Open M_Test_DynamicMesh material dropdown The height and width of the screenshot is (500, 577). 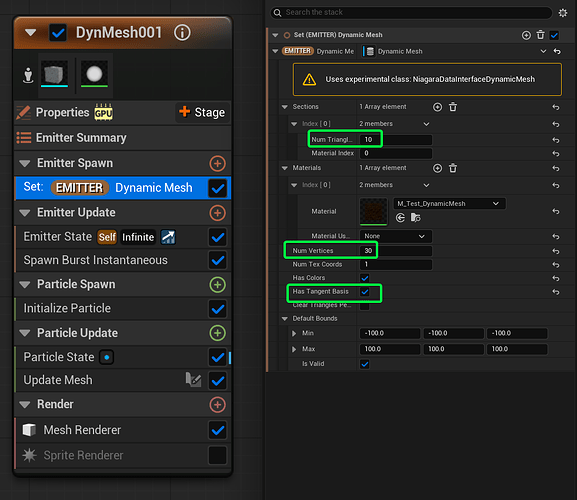449,204
